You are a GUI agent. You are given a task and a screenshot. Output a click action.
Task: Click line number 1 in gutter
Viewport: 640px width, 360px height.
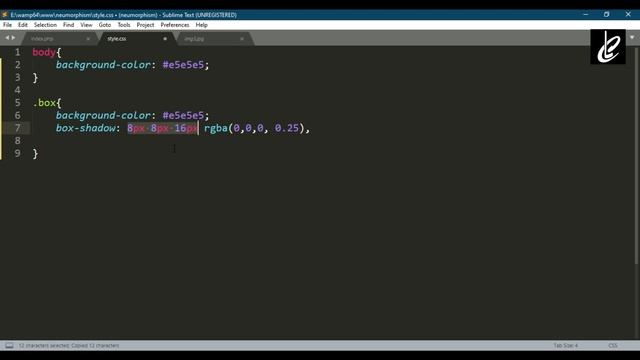click(x=18, y=52)
